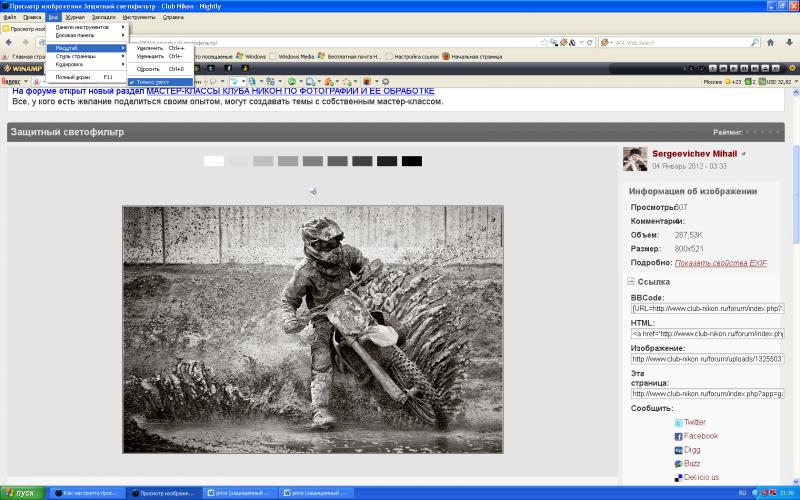Click Sergeevichev Mihail's avatar picture
This screenshot has height=500, width=800.
click(x=635, y=159)
